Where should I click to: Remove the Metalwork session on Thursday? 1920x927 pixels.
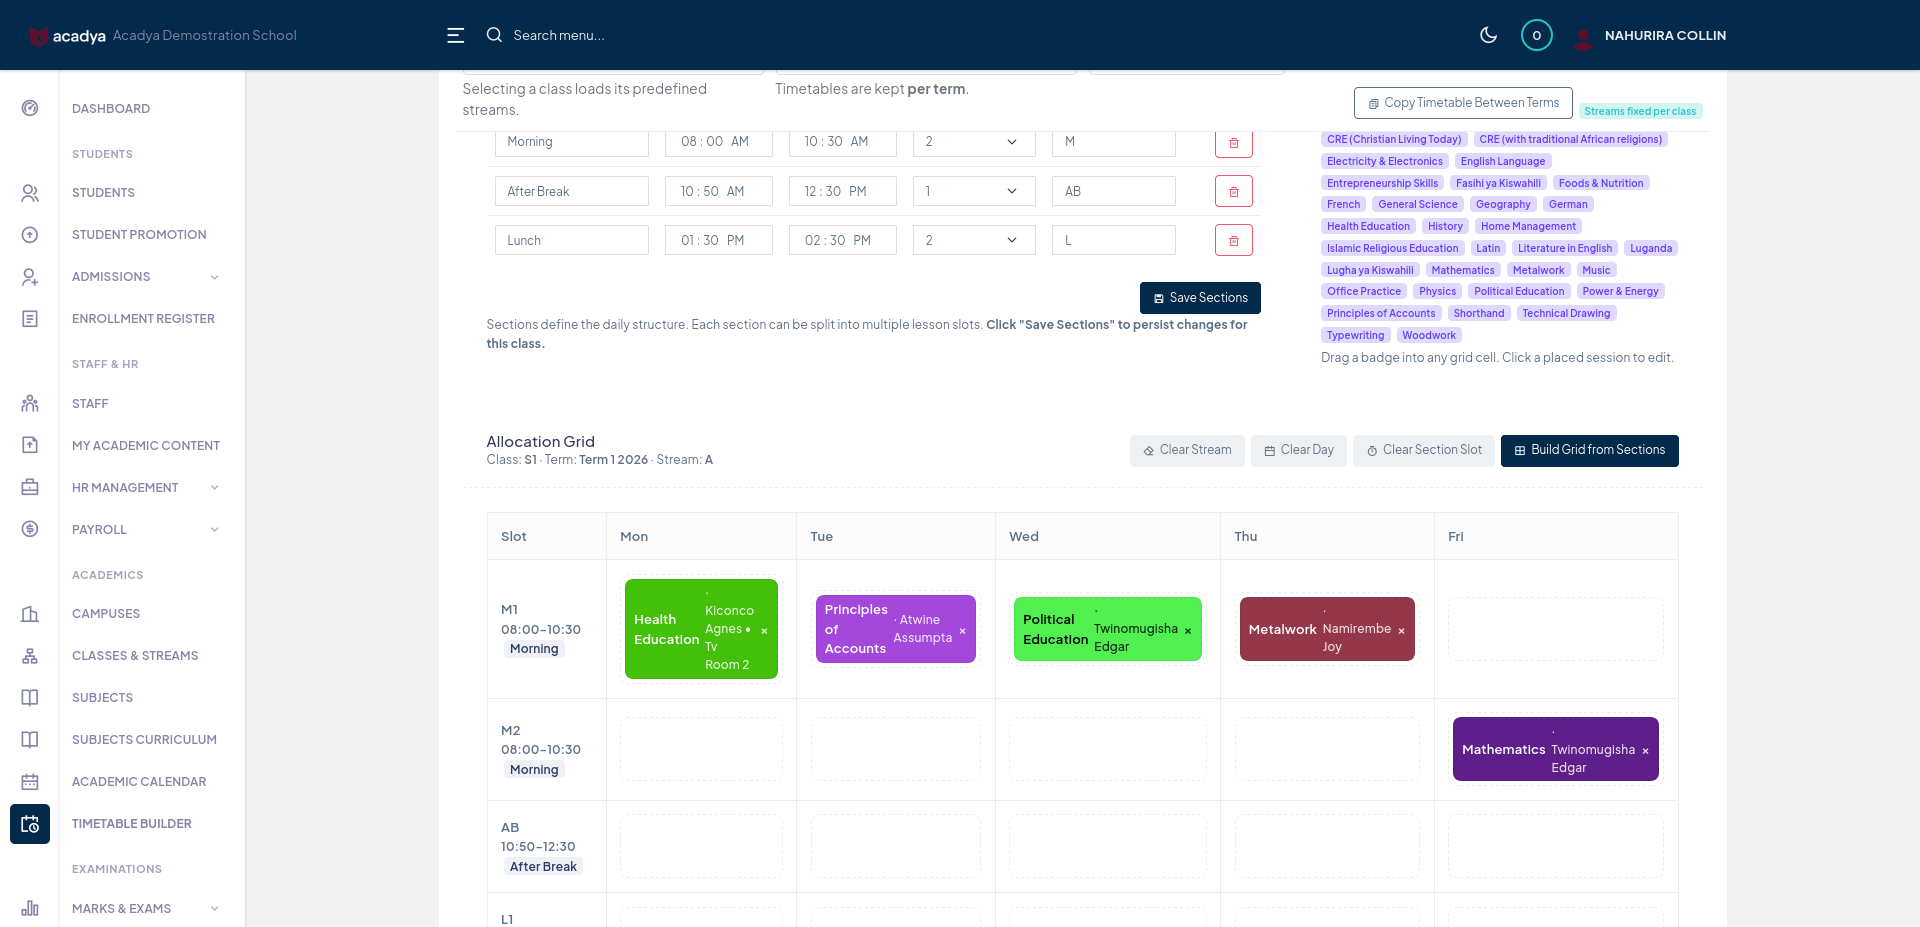pos(1401,629)
